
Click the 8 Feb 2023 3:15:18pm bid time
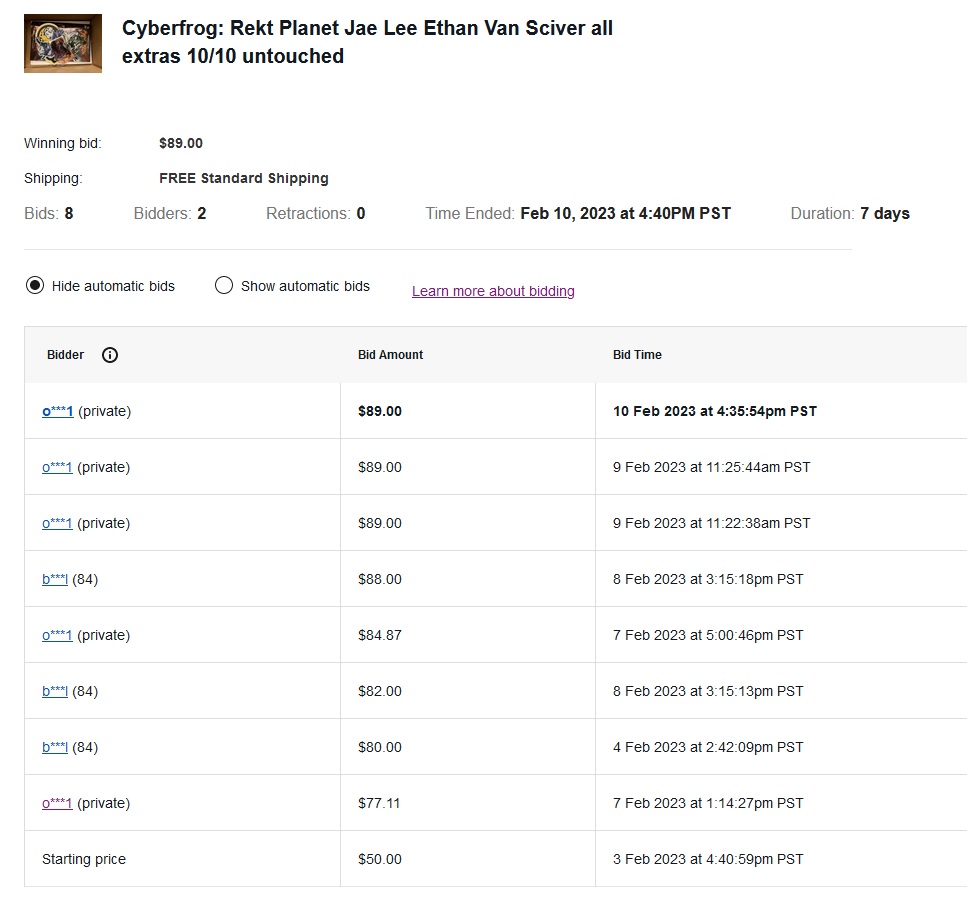pos(708,579)
